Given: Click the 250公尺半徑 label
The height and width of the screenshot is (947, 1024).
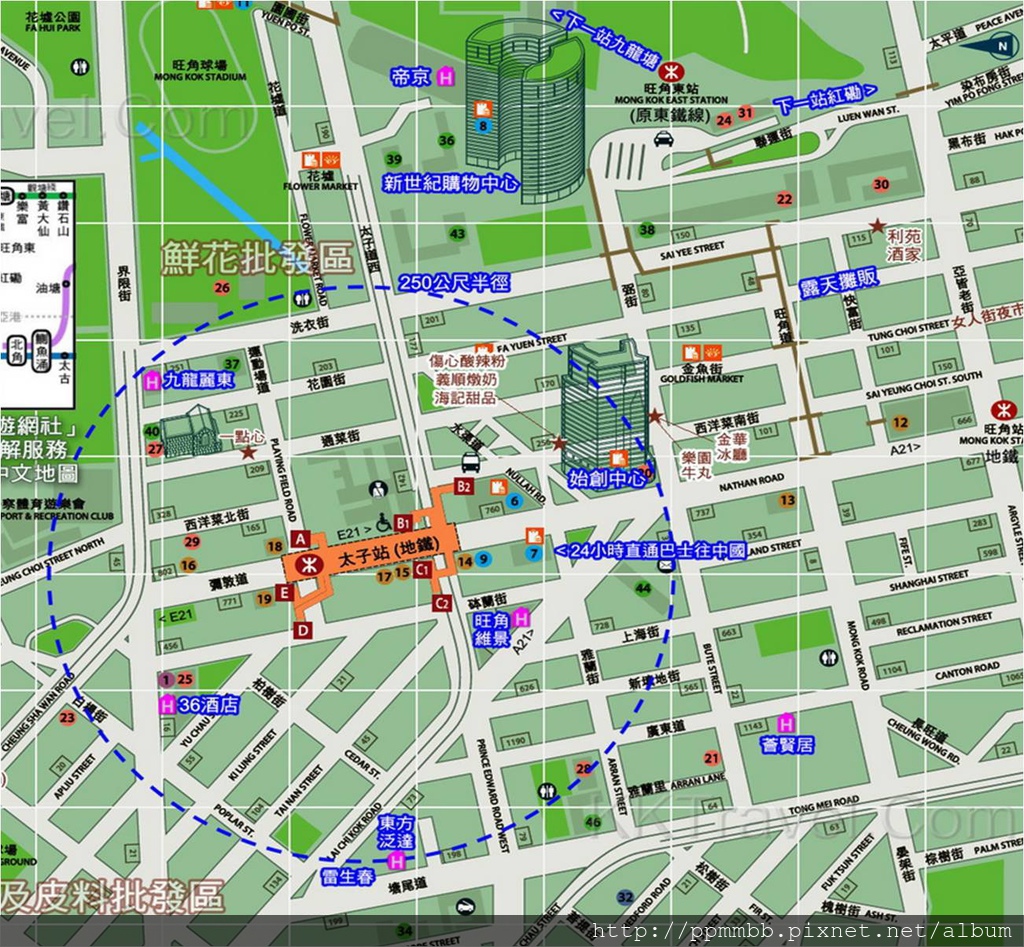Looking at the screenshot, I should click(x=455, y=283).
